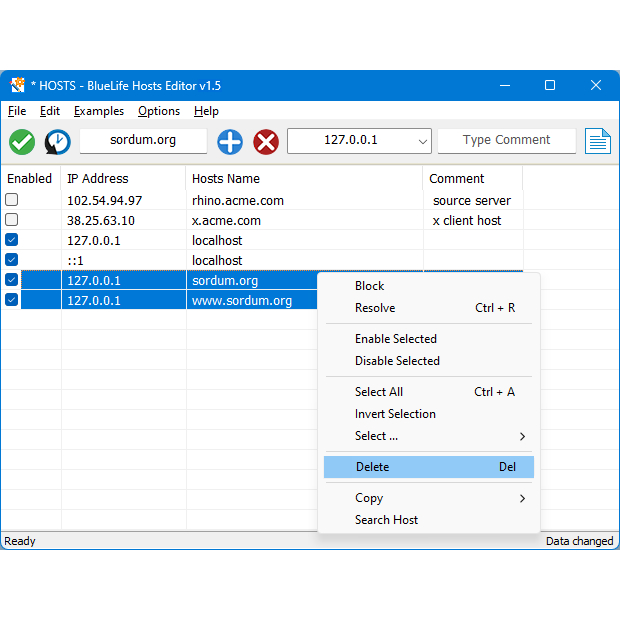Screen dimensions: 620x620
Task: Open the Options menu
Action: 159,111
